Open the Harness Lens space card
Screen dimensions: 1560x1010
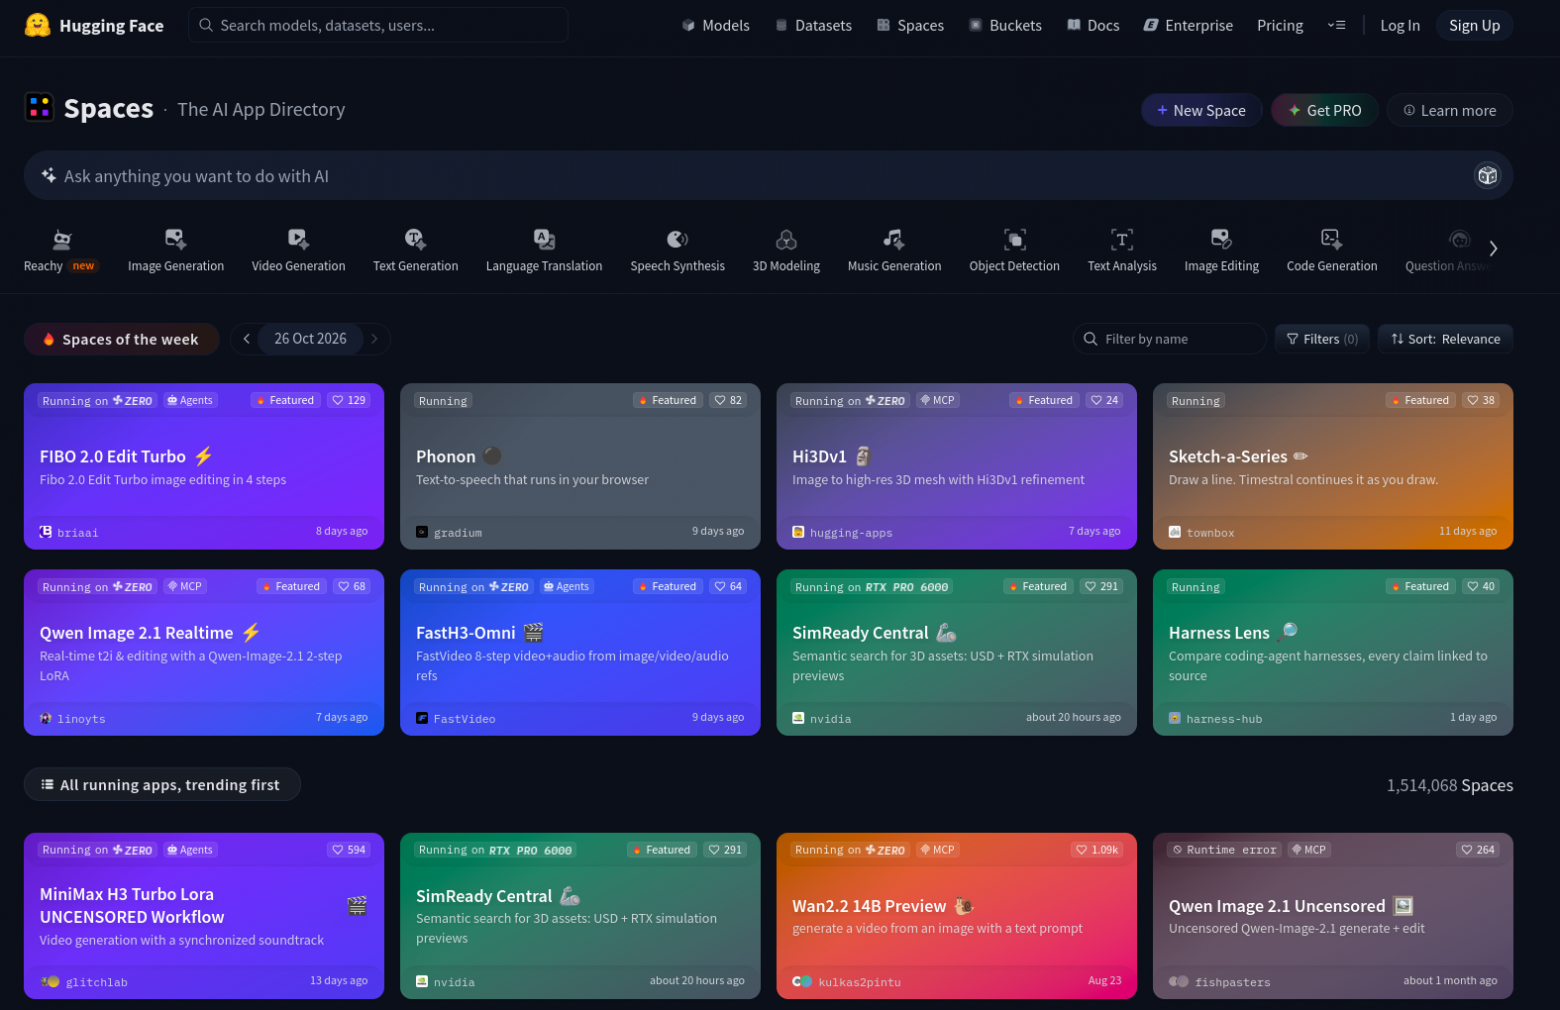[x=1333, y=652]
